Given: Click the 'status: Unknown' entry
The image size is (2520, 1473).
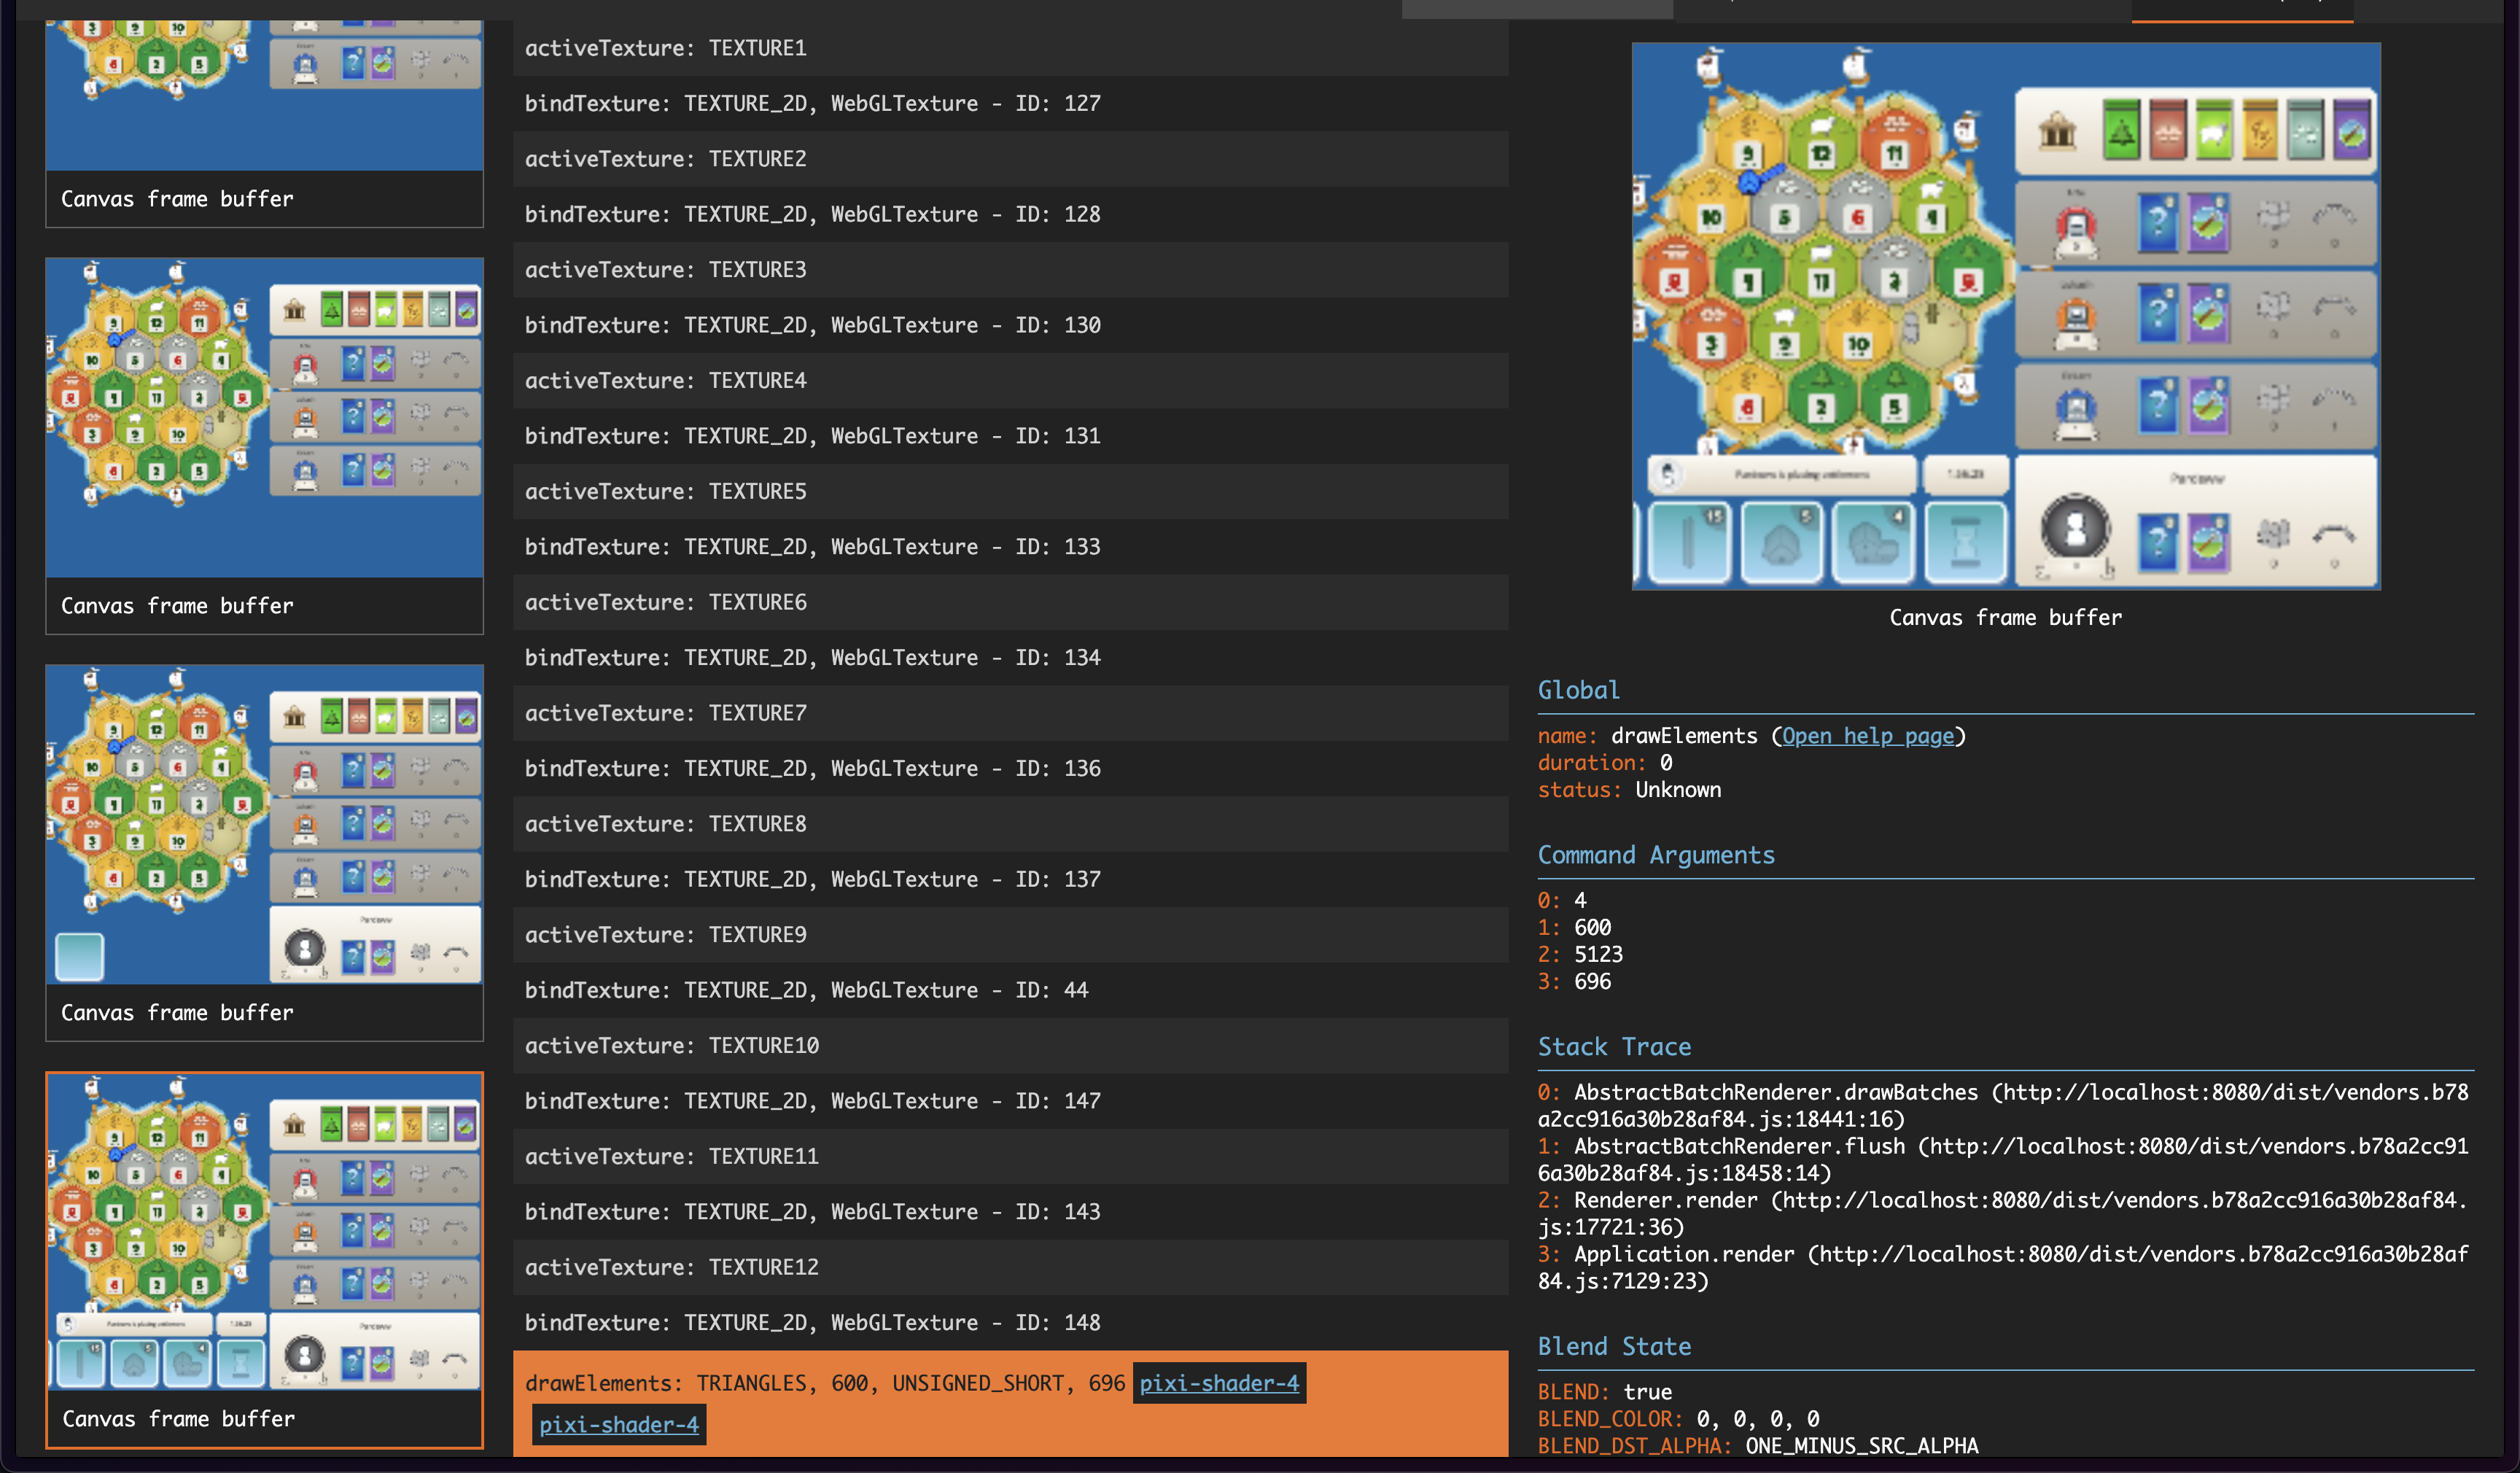Looking at the screenshot, I should (x=1630, y=790).
